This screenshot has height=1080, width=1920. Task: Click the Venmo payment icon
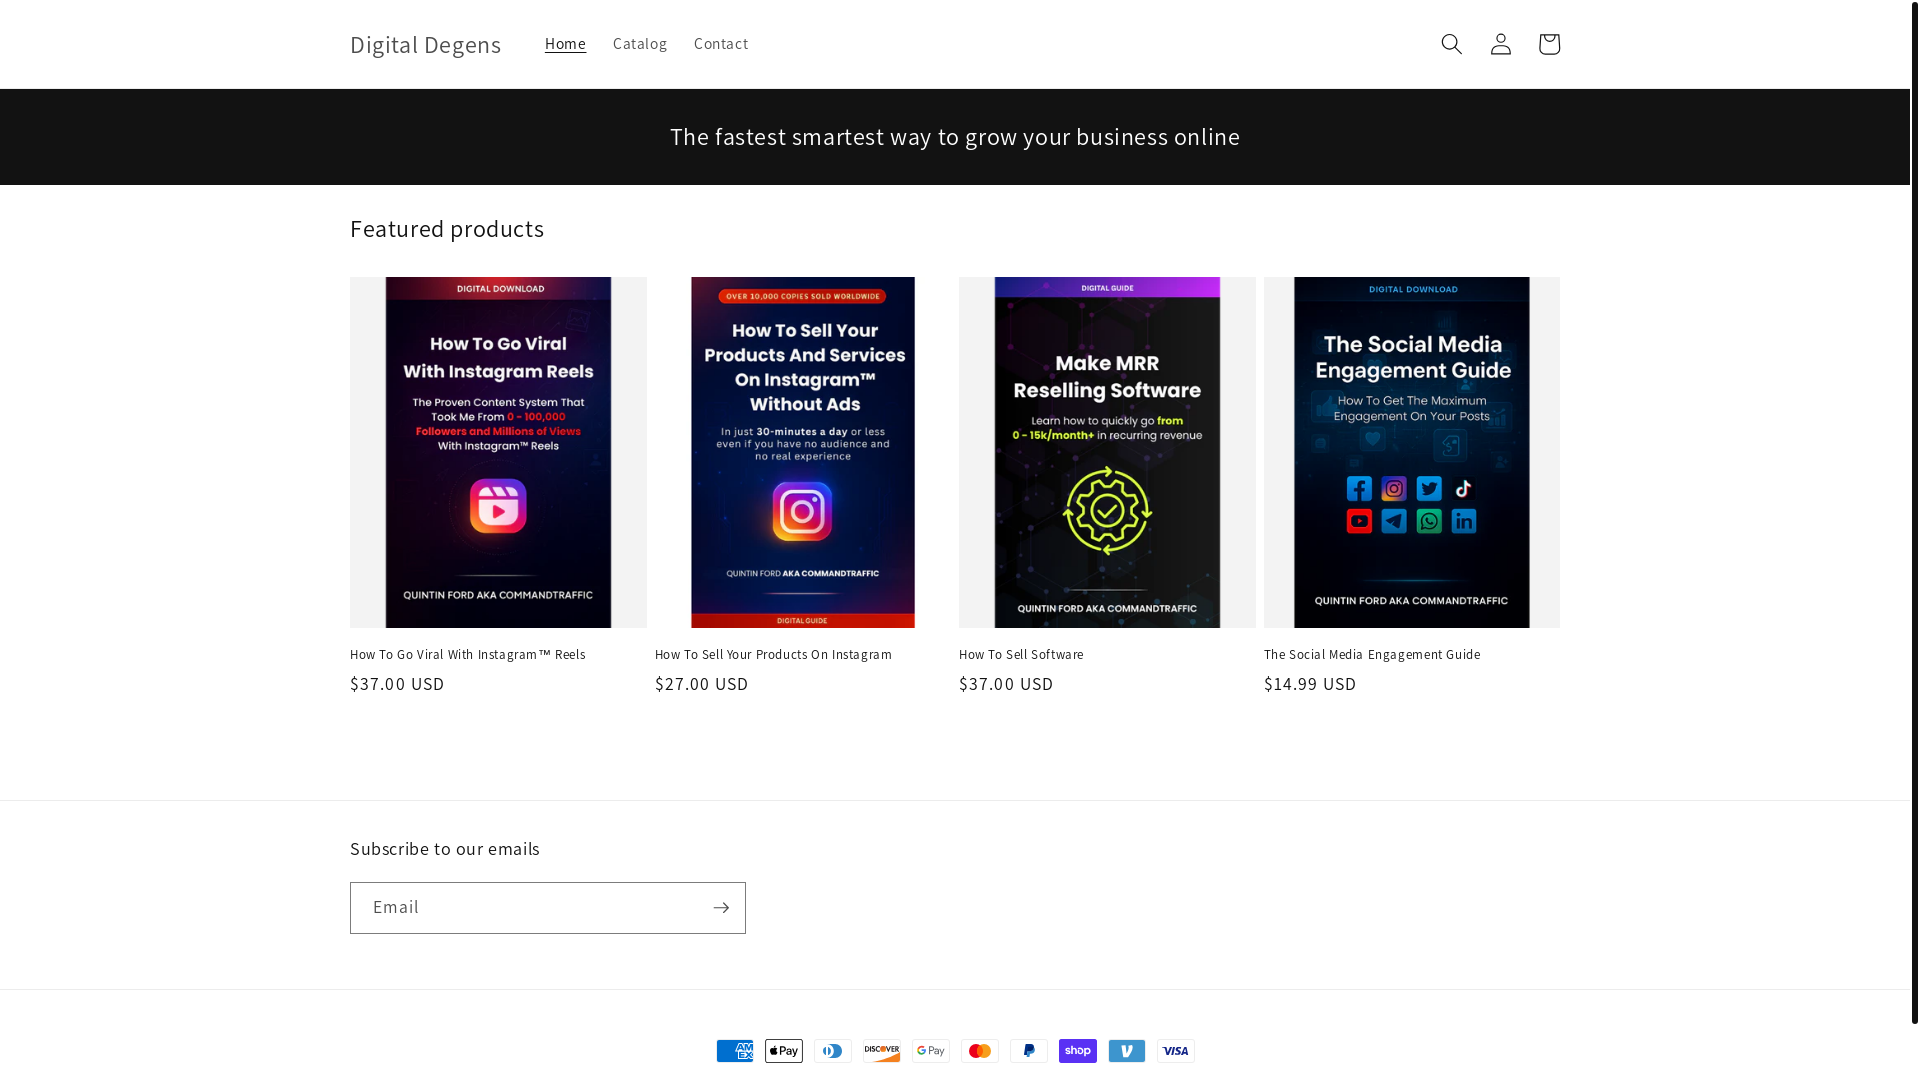(x=1127, y=1051)
